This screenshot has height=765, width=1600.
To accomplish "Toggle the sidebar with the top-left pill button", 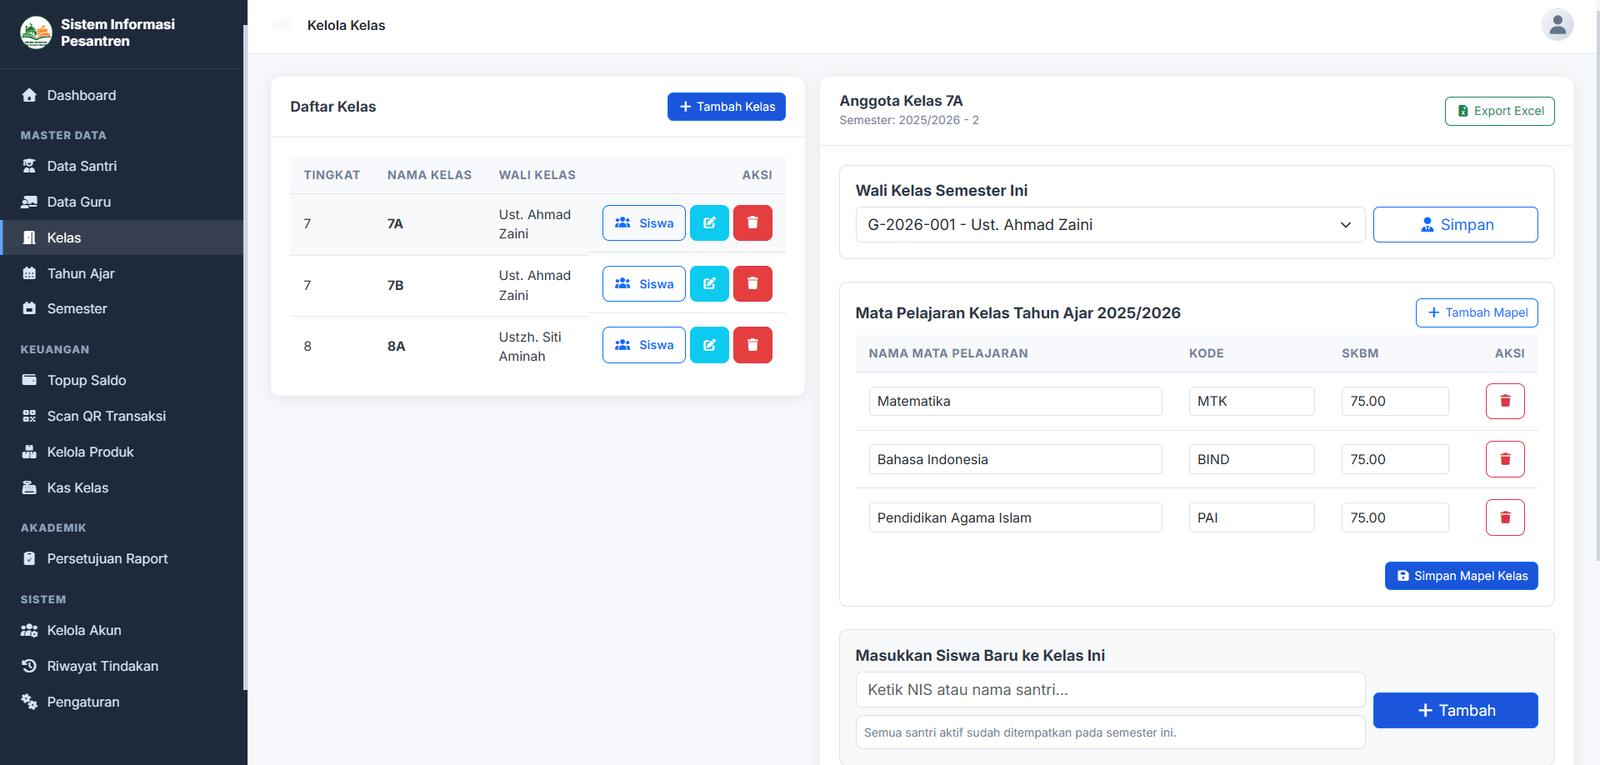I will [281, 25].
